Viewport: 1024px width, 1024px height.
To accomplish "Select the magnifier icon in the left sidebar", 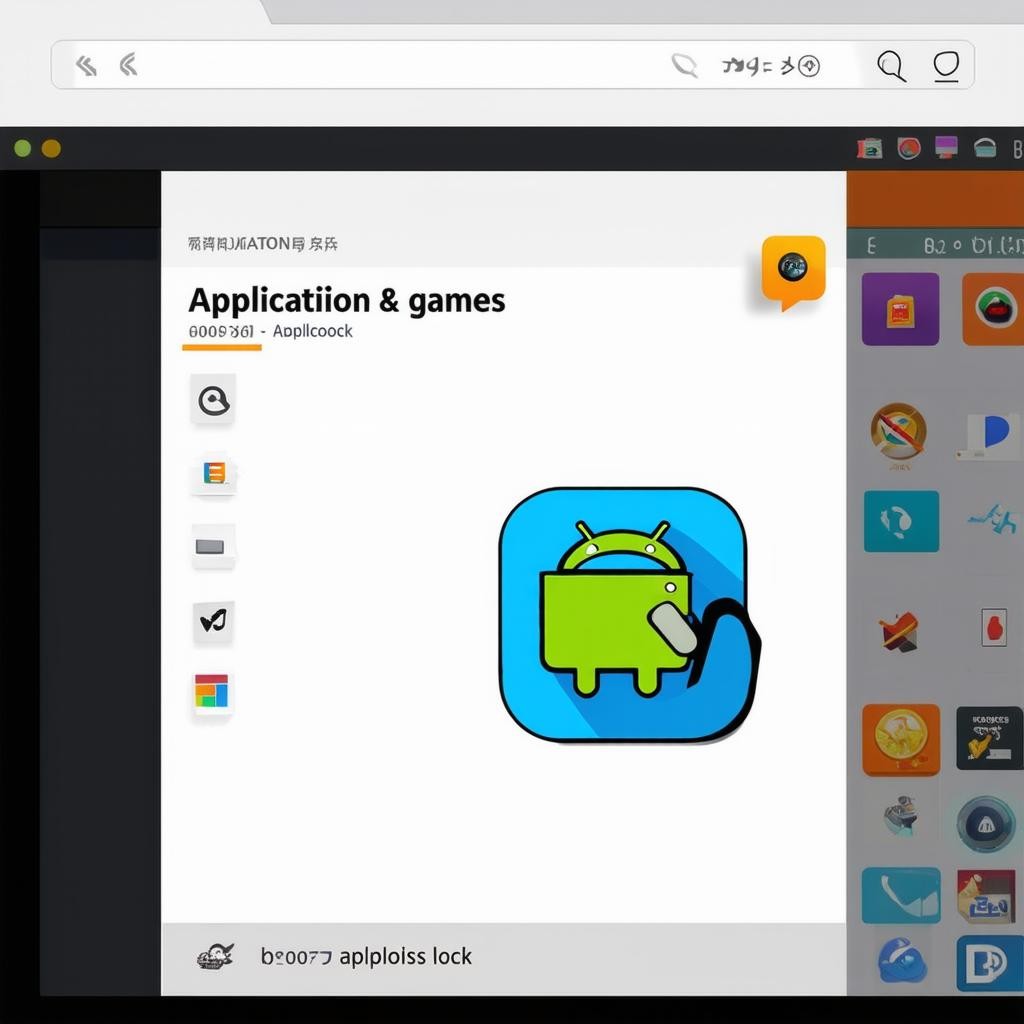I will 213,401.
